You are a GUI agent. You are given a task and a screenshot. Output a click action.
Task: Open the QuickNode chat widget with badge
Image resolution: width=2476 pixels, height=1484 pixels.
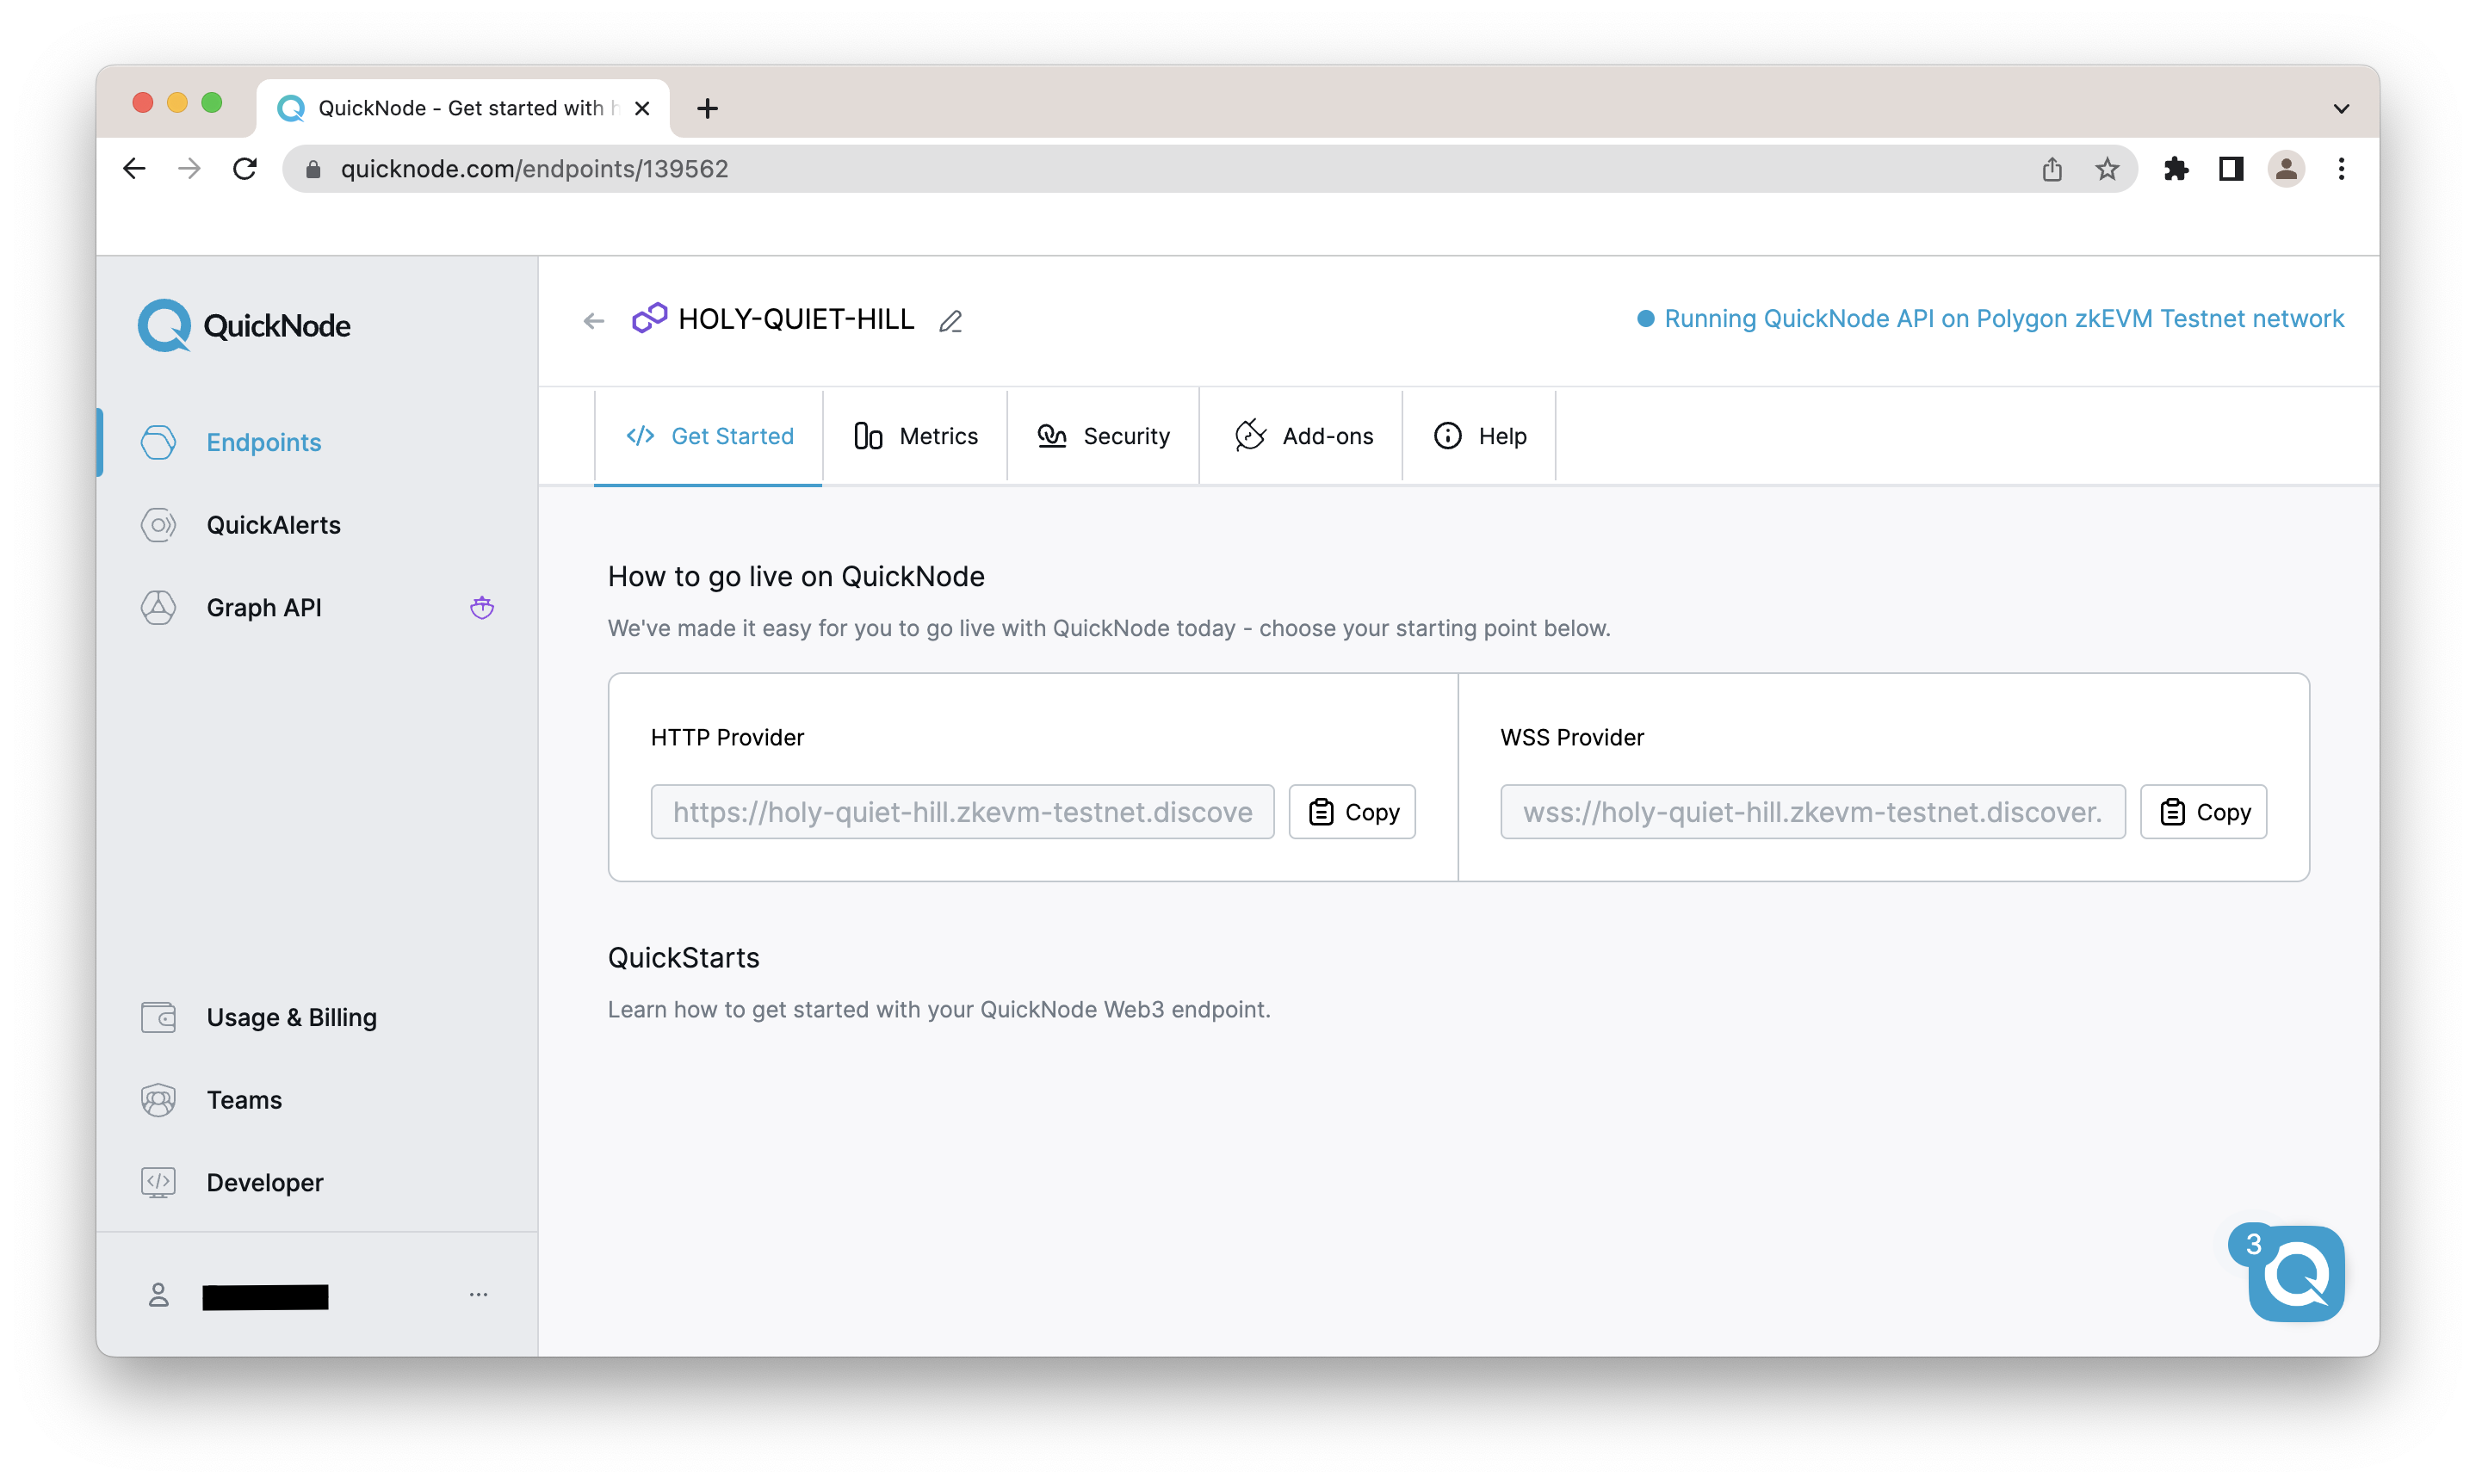pos(2295,1273)
